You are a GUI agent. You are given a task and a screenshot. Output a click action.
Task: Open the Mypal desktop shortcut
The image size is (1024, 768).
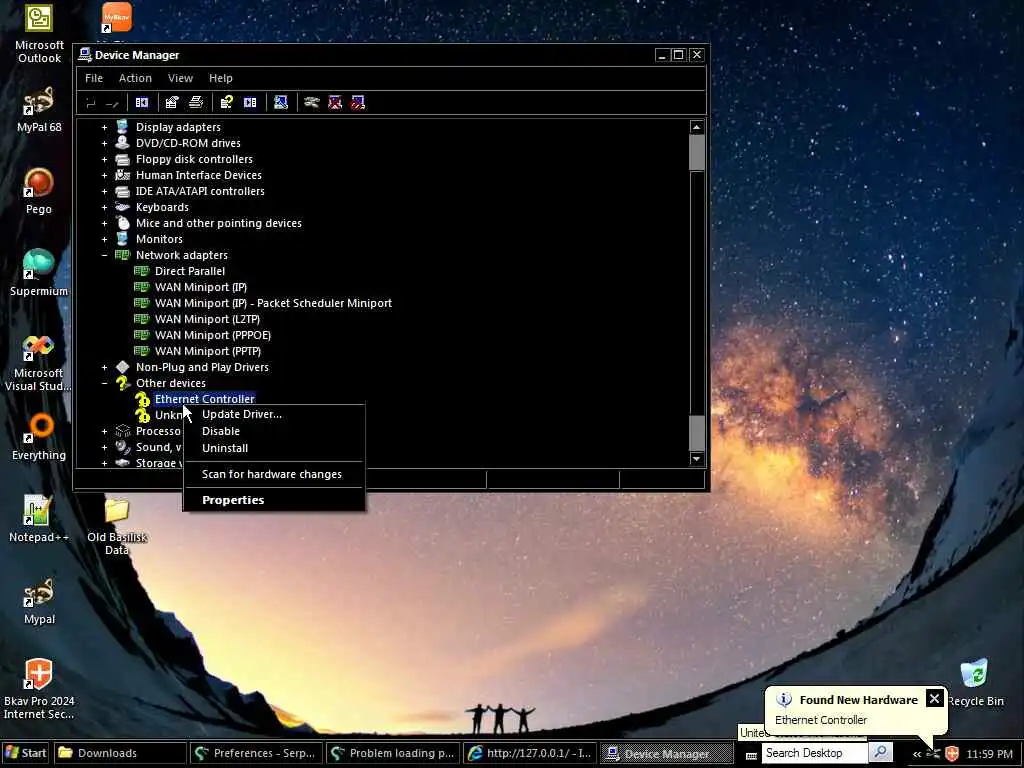39,601
